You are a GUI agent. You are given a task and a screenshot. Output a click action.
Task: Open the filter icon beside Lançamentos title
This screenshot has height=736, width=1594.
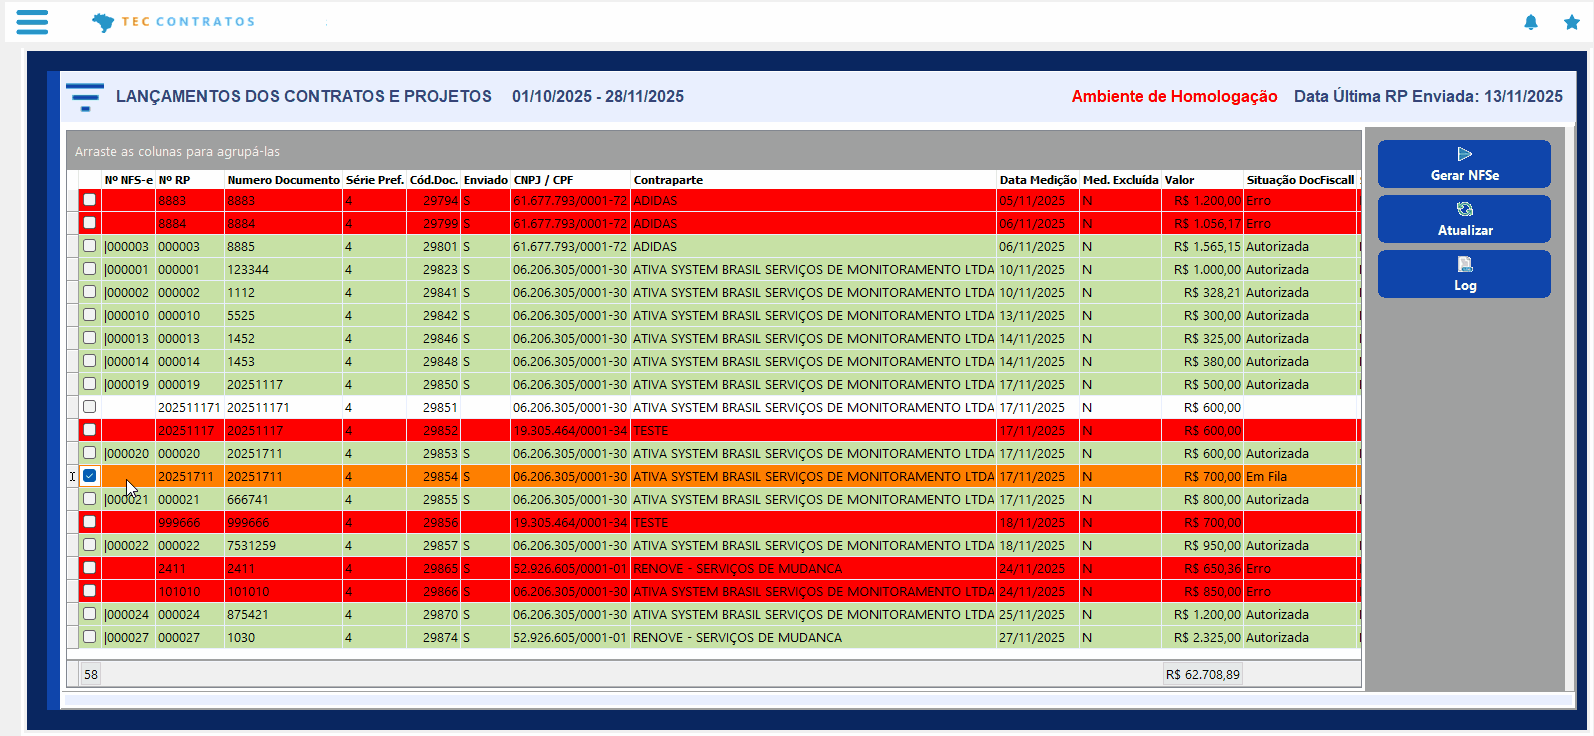click(x=85, y=97)
